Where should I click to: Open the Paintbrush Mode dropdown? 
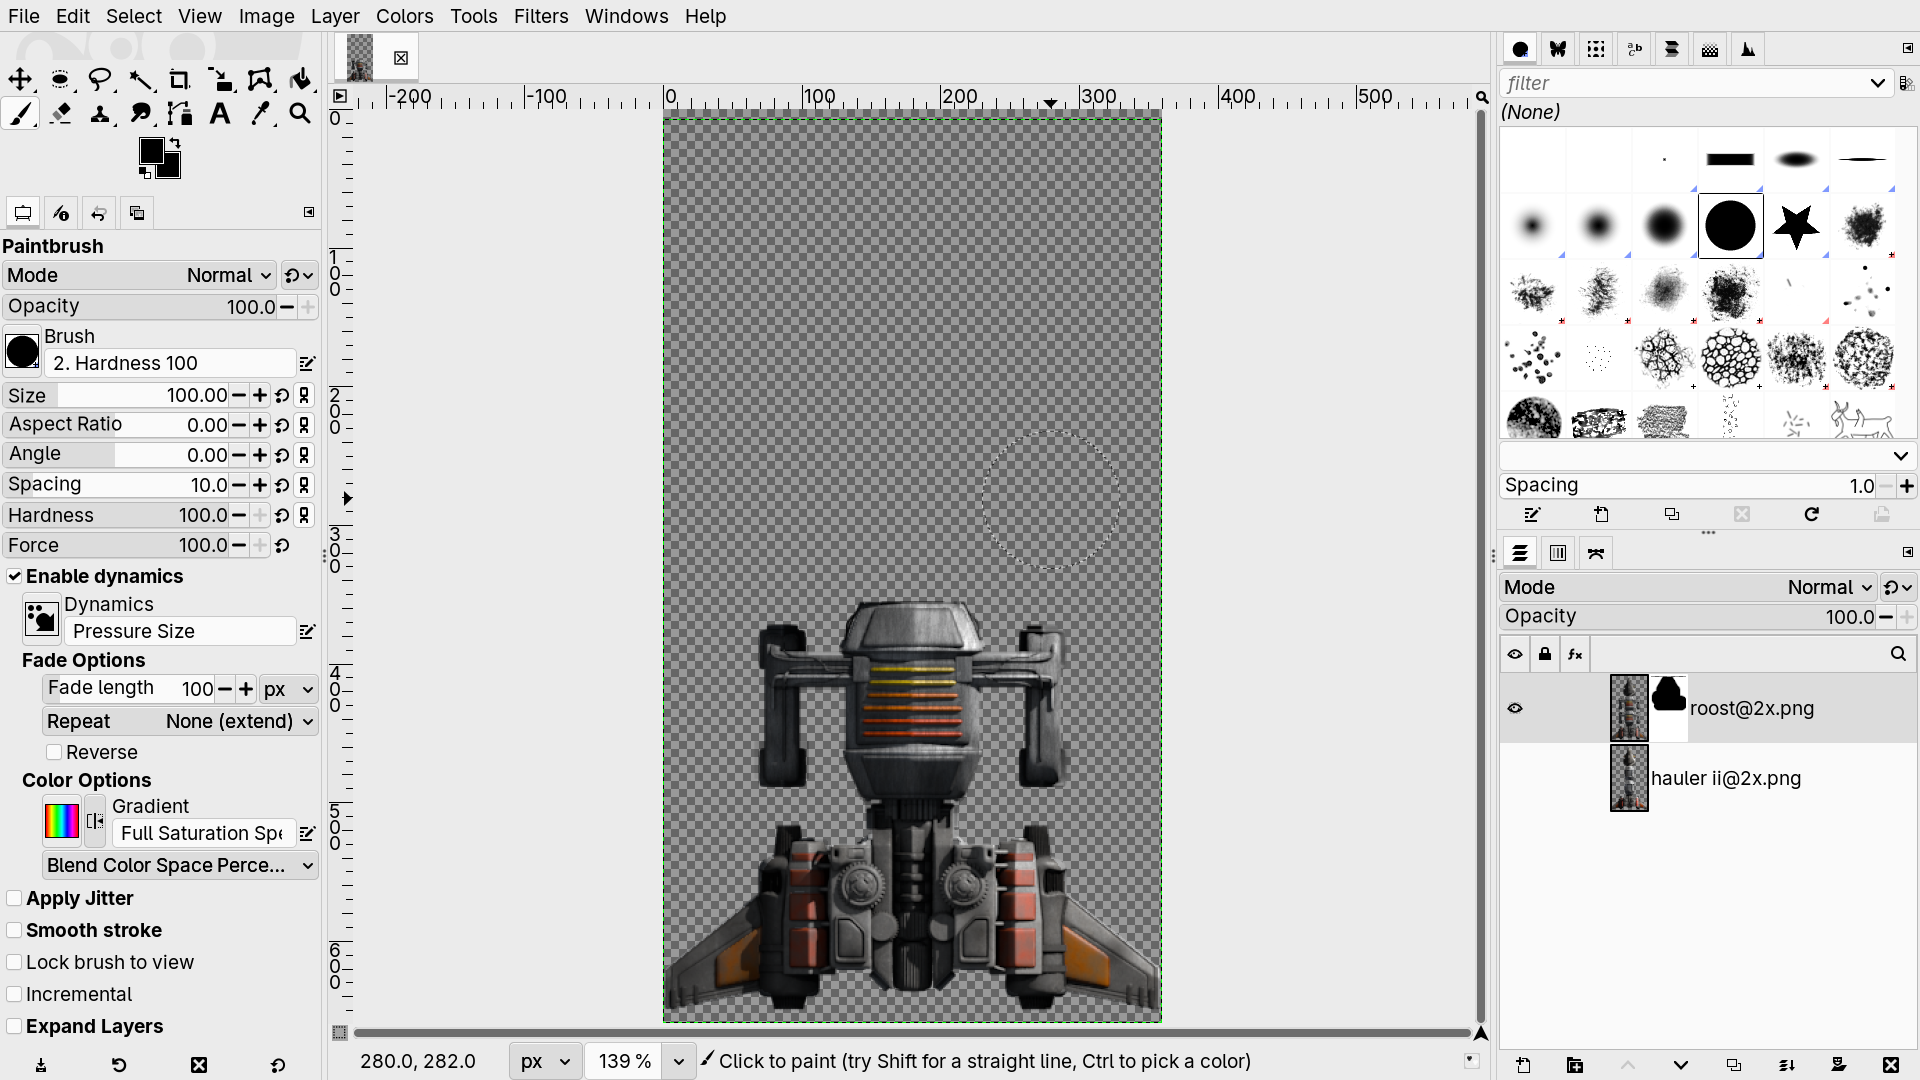click(139, 275)
